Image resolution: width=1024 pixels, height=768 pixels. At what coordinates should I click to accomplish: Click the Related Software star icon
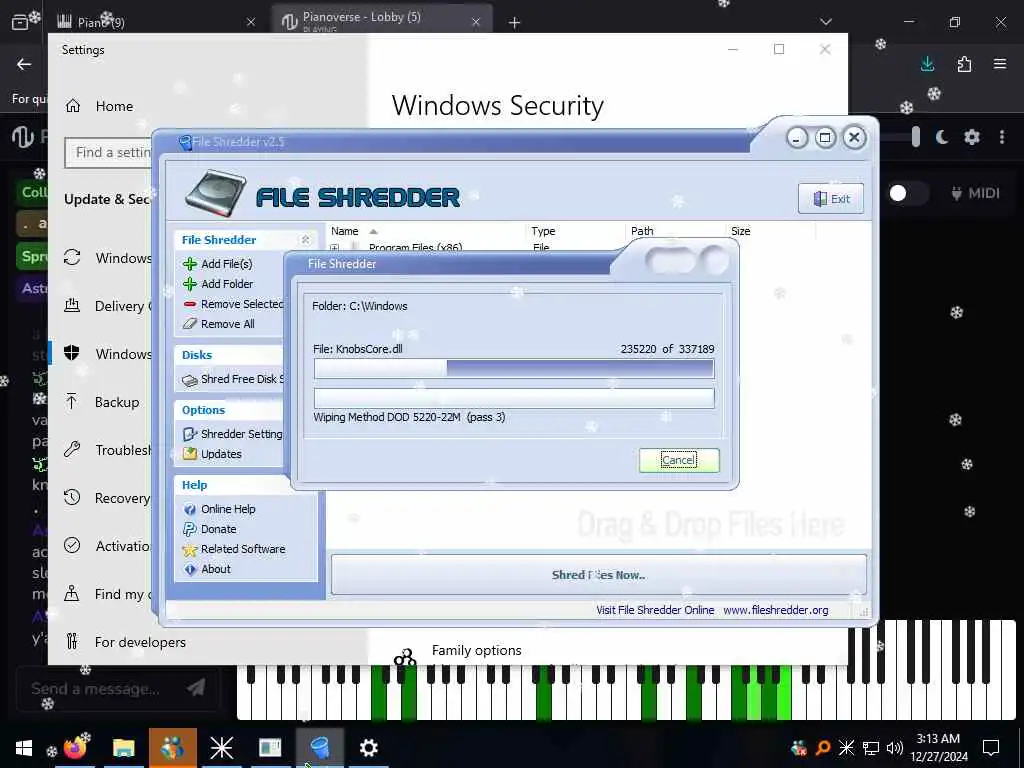point(190,550)
